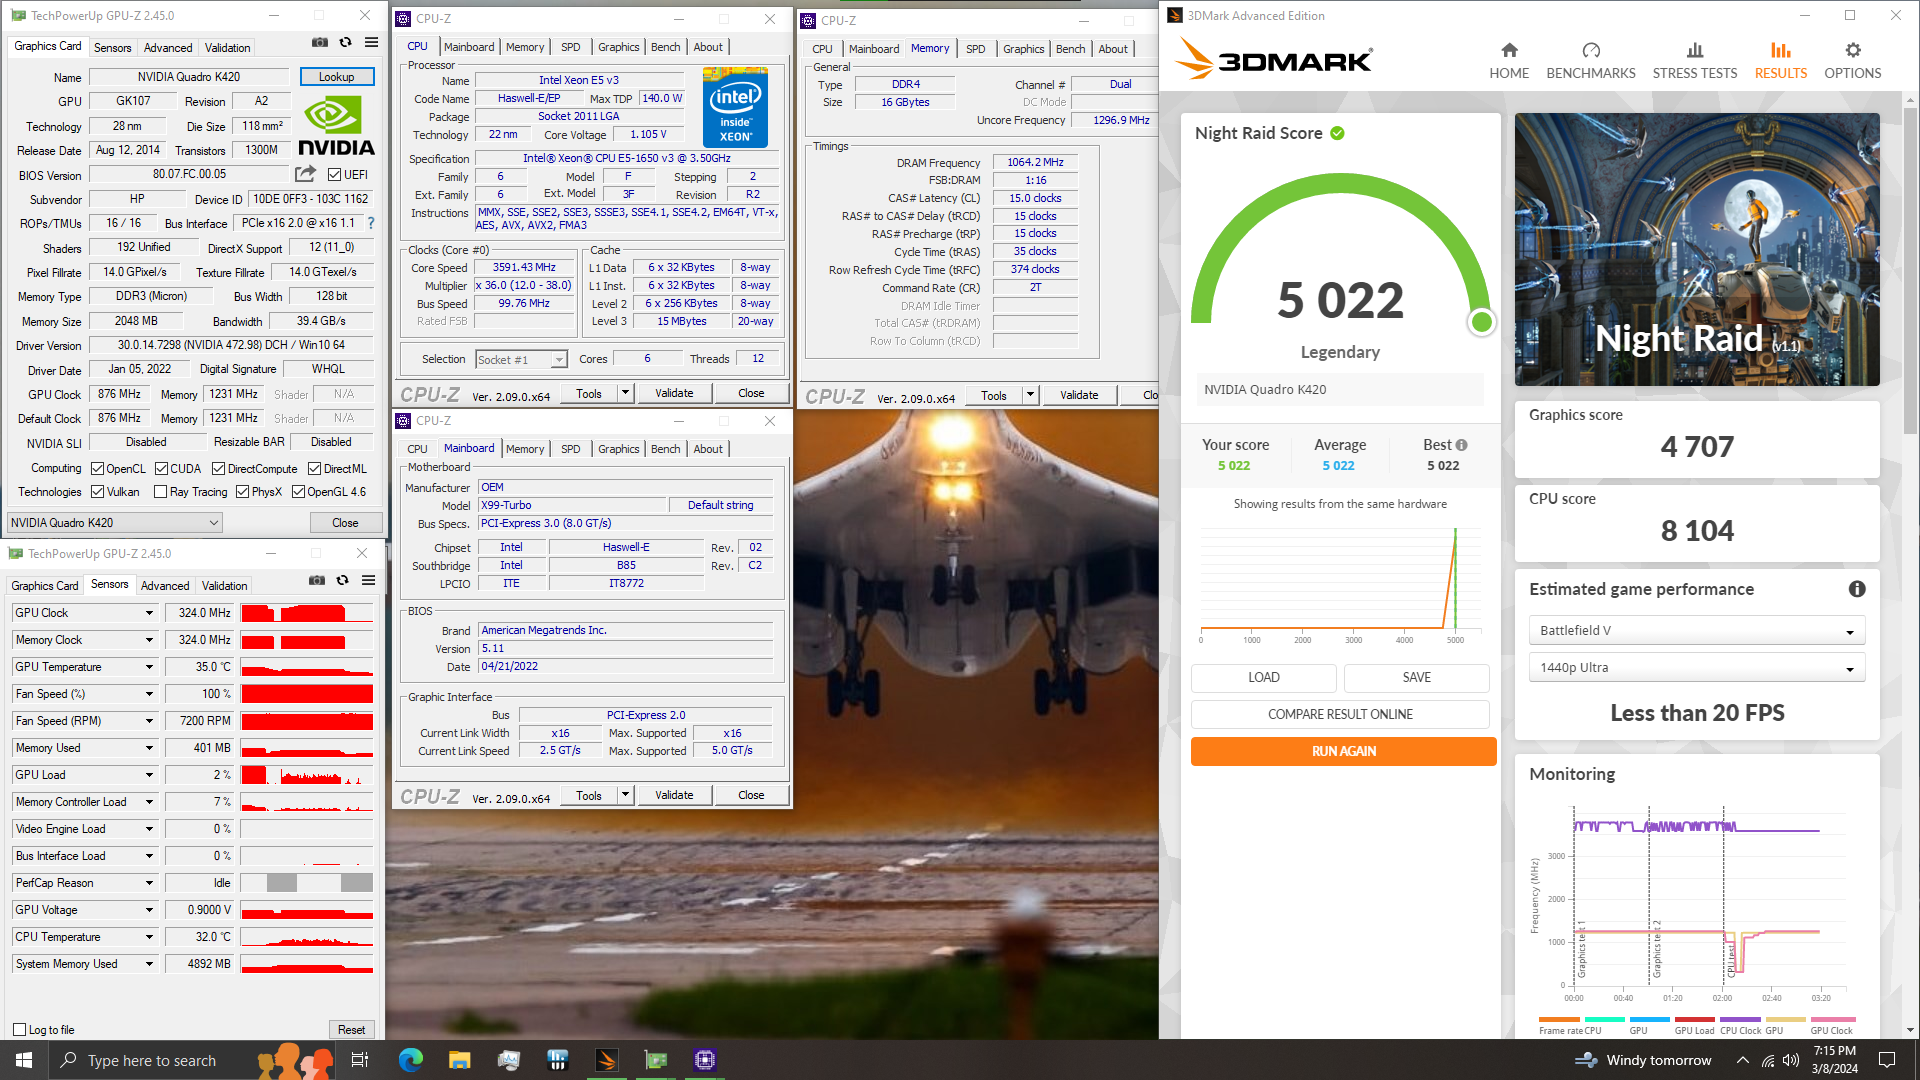Open the 1440p Ultra resolution dropdown
This screenshot has height=1080, width=1920.
(1697, 667)
